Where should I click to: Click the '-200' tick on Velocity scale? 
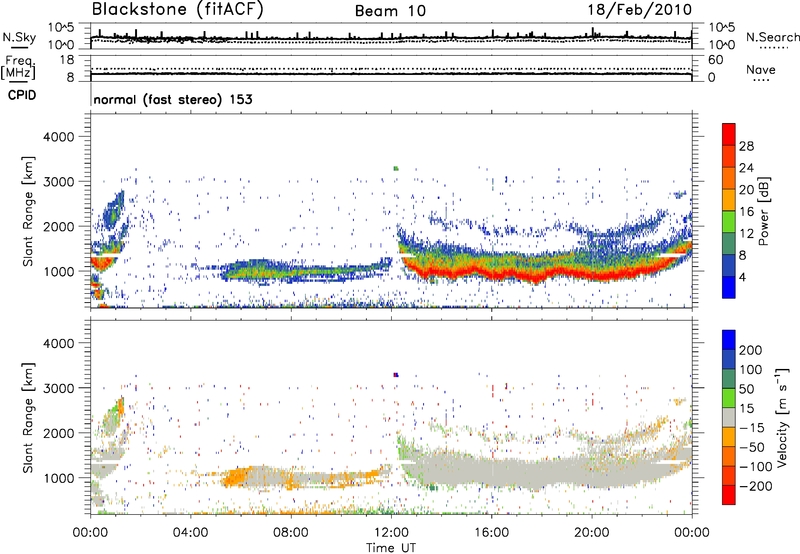(x=756, y=486)
